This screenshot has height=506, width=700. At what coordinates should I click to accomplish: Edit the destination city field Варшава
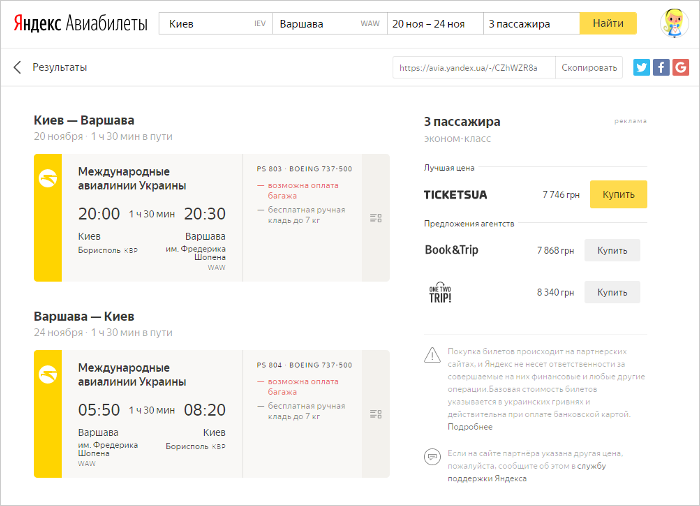point(329,24)
